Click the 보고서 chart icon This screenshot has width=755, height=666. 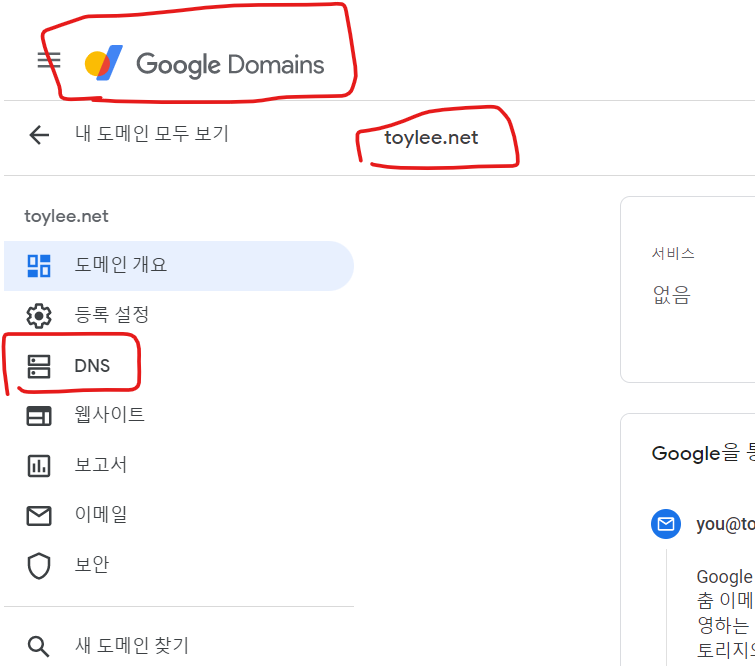coord(39,466)
